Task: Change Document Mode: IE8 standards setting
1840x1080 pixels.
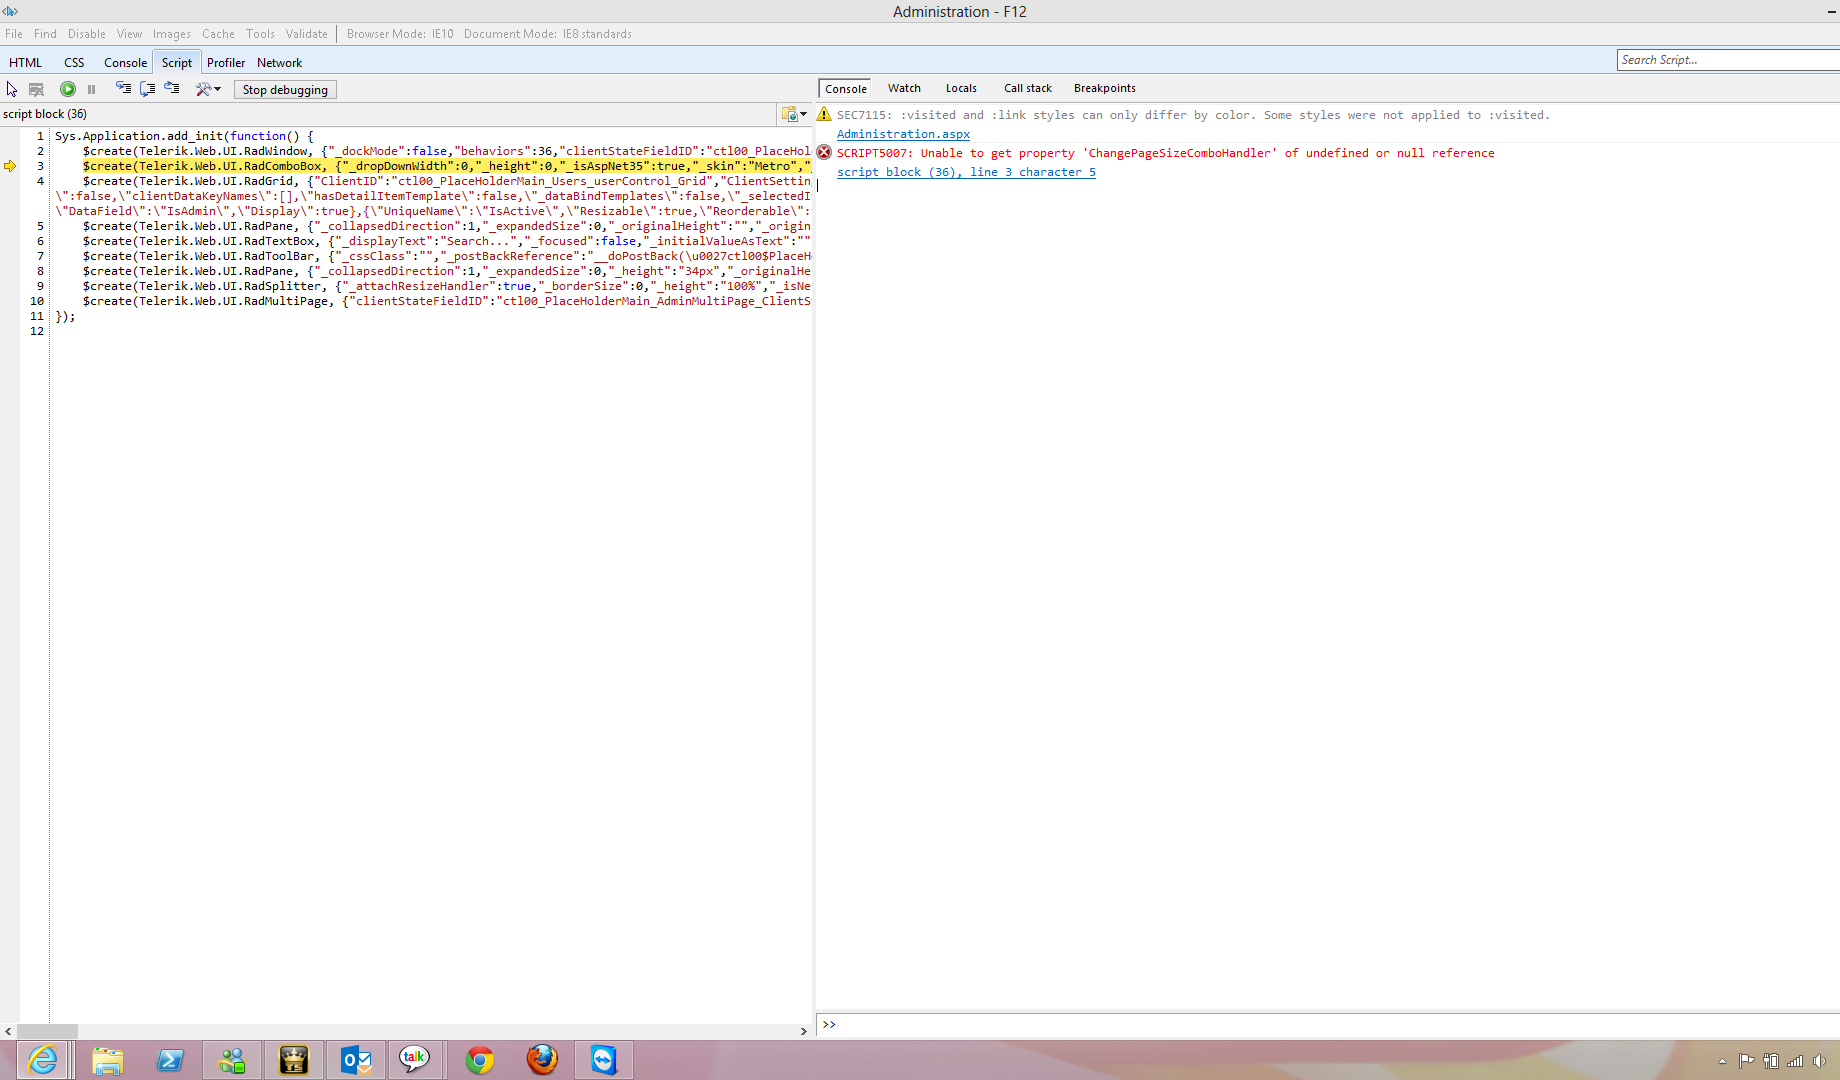Action: (x=548, y=34)
